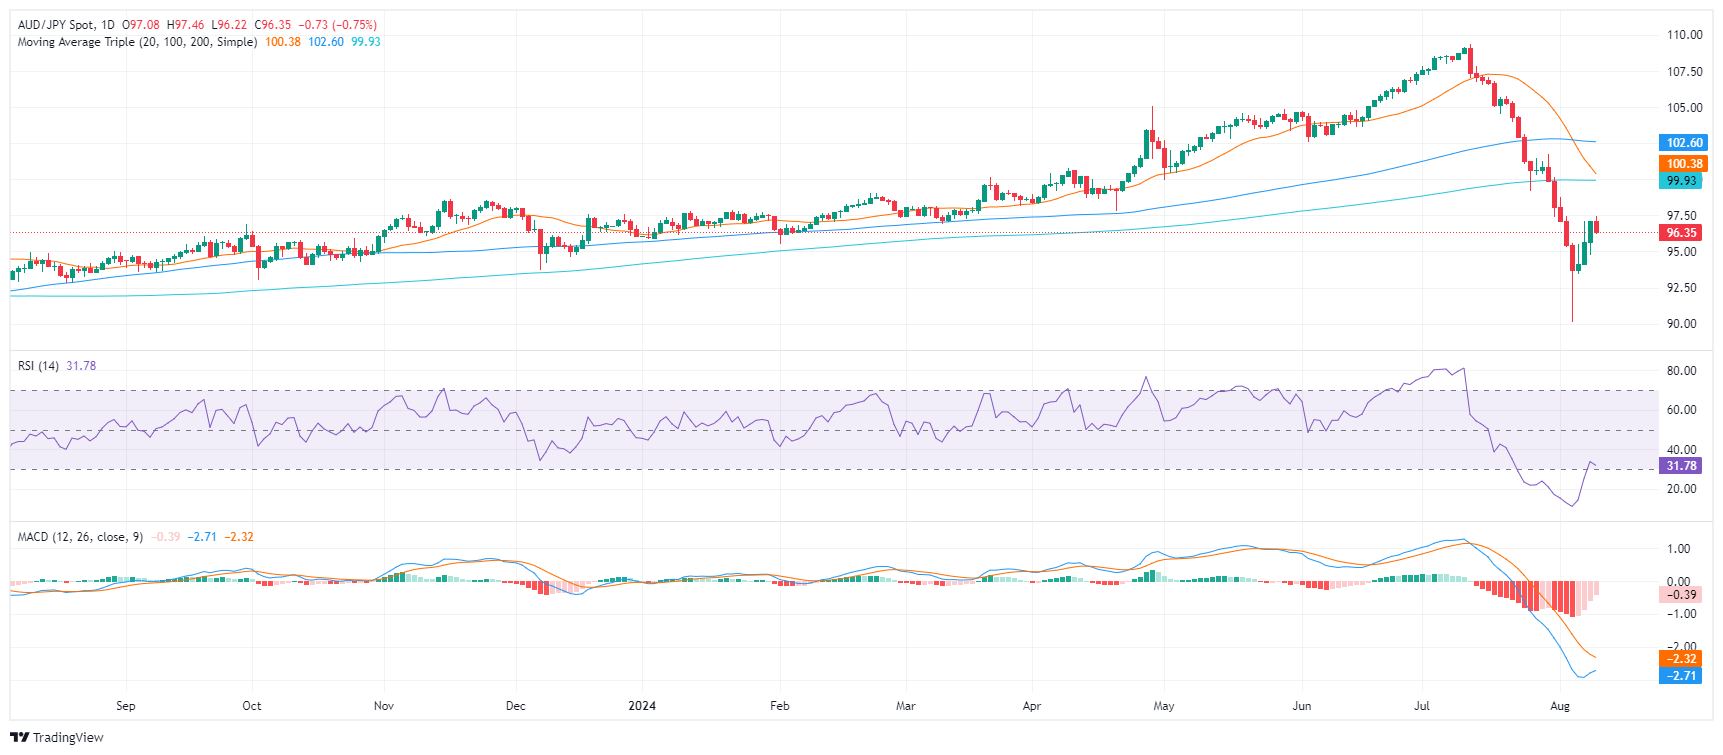Click the 97.50 price axis label
This screenshot has width=1723, height=755.
click(1681, 216)
